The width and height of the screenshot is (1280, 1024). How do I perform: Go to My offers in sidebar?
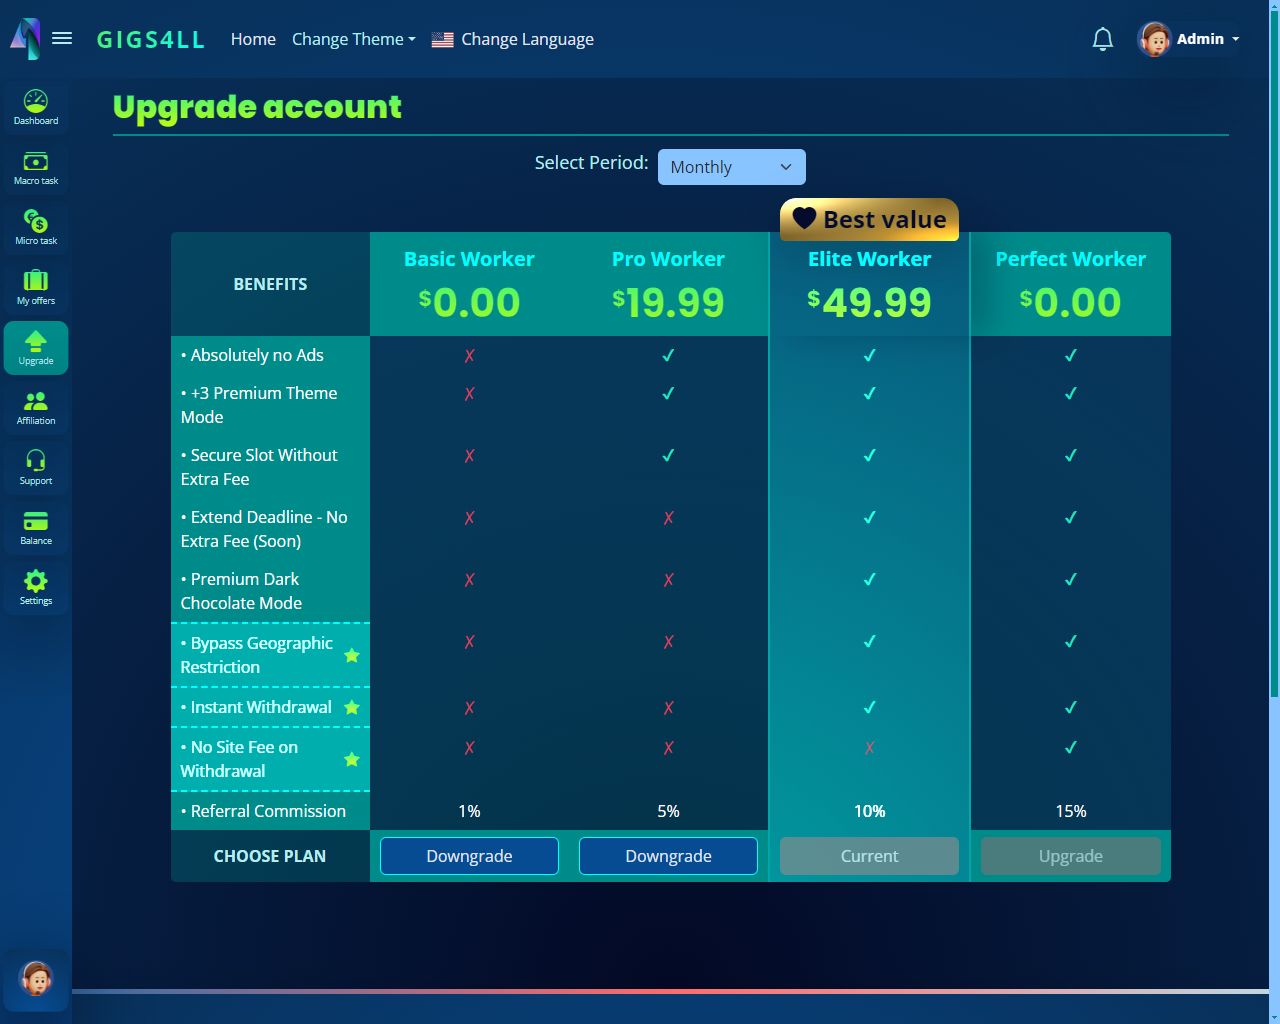[36, 287]
